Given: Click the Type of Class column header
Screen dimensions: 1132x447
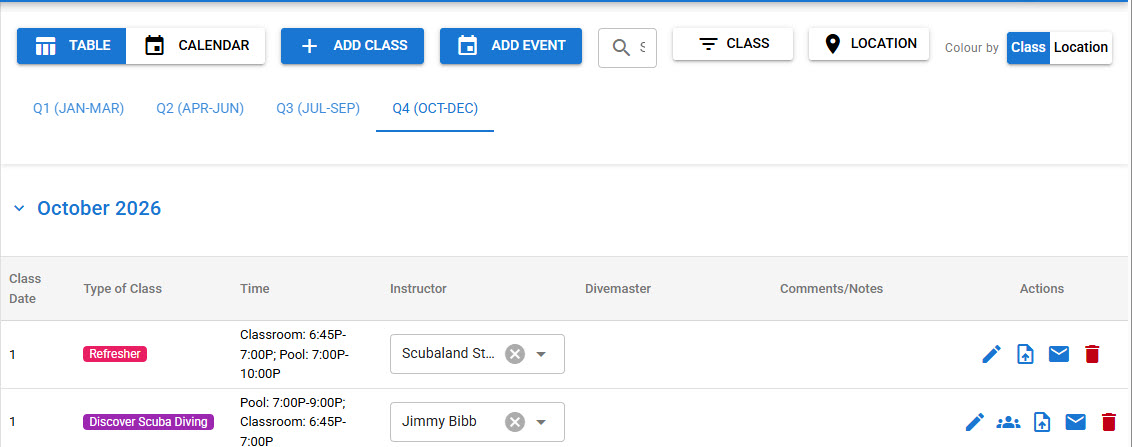Looking at the screenshot, I should click(123, 289).
